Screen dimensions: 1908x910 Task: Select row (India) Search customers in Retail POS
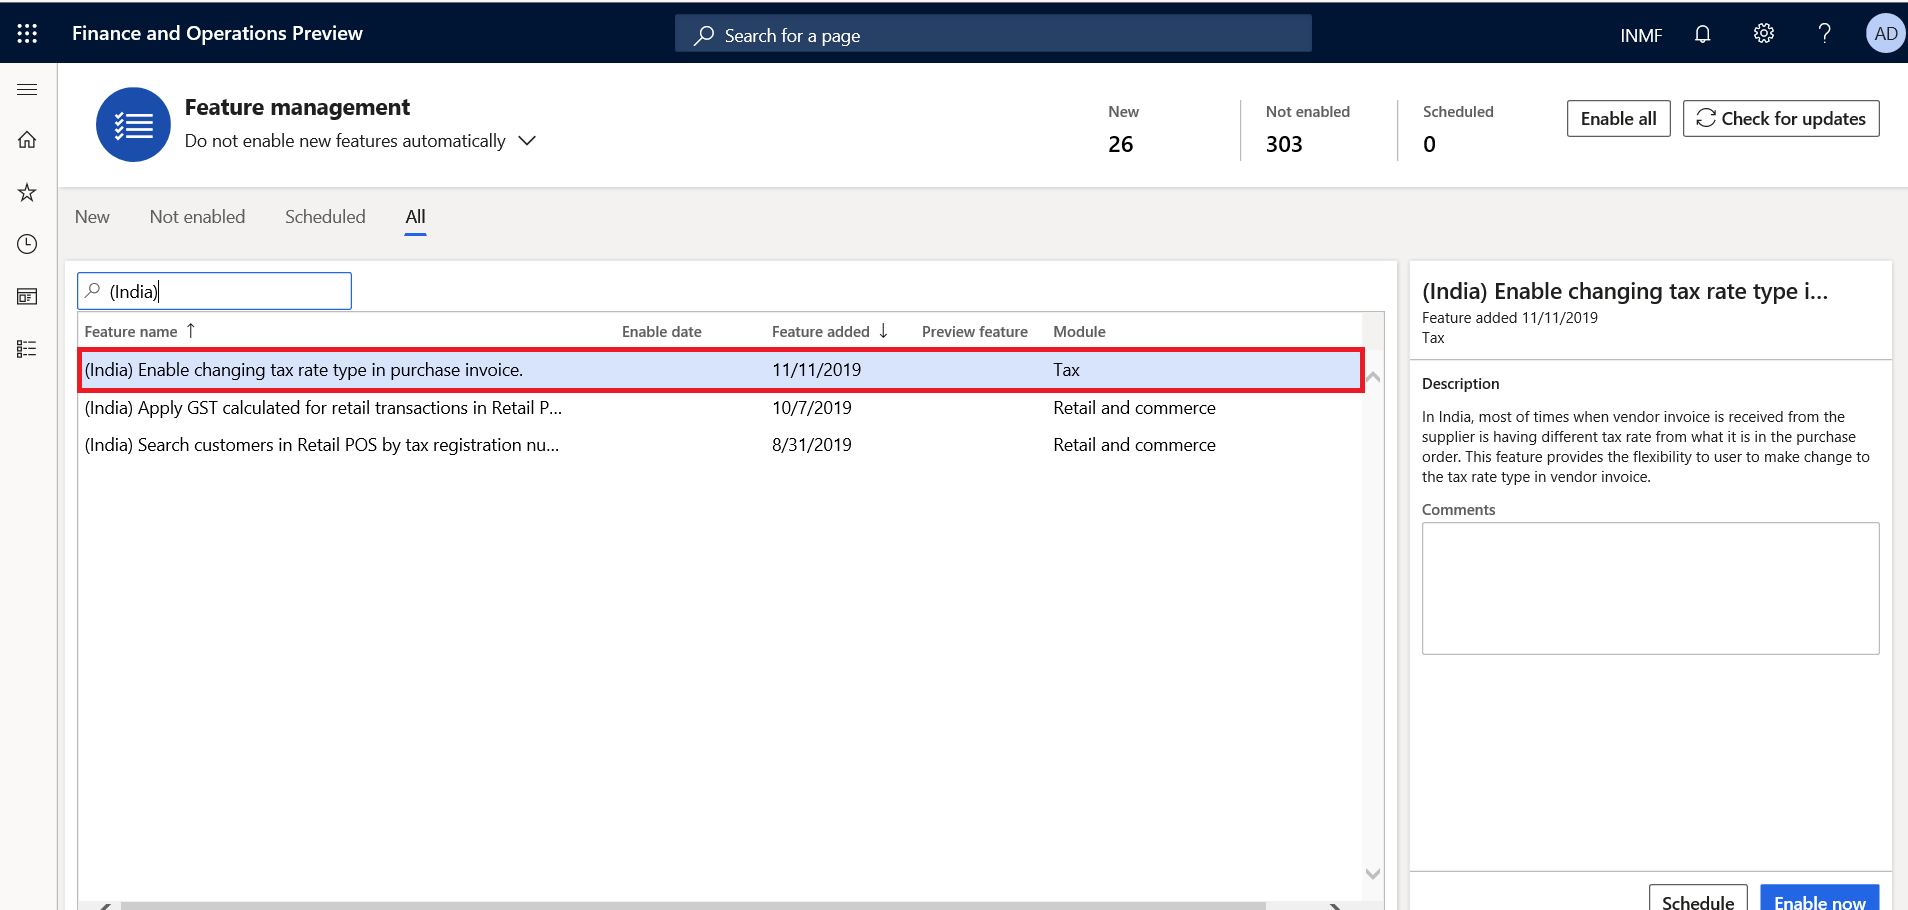pyautogui.click(x=720, y=445)
